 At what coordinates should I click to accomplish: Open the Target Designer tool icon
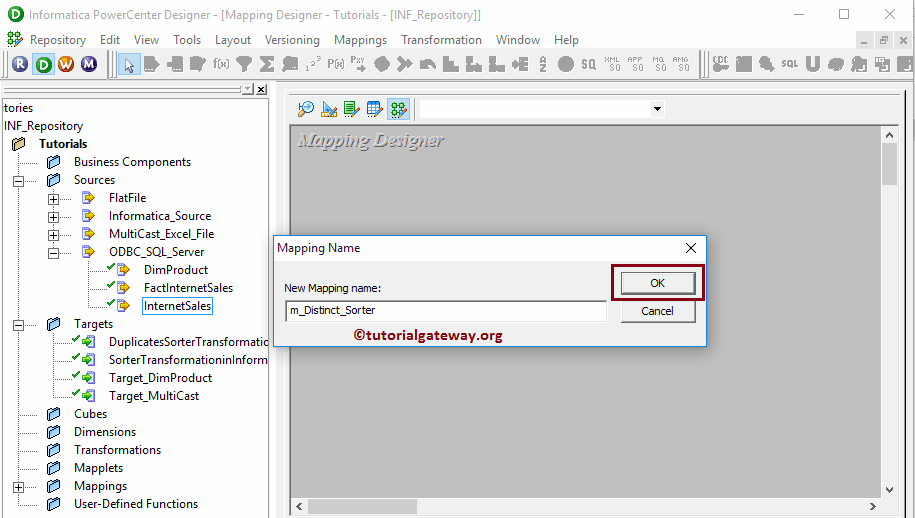(329, 109)
